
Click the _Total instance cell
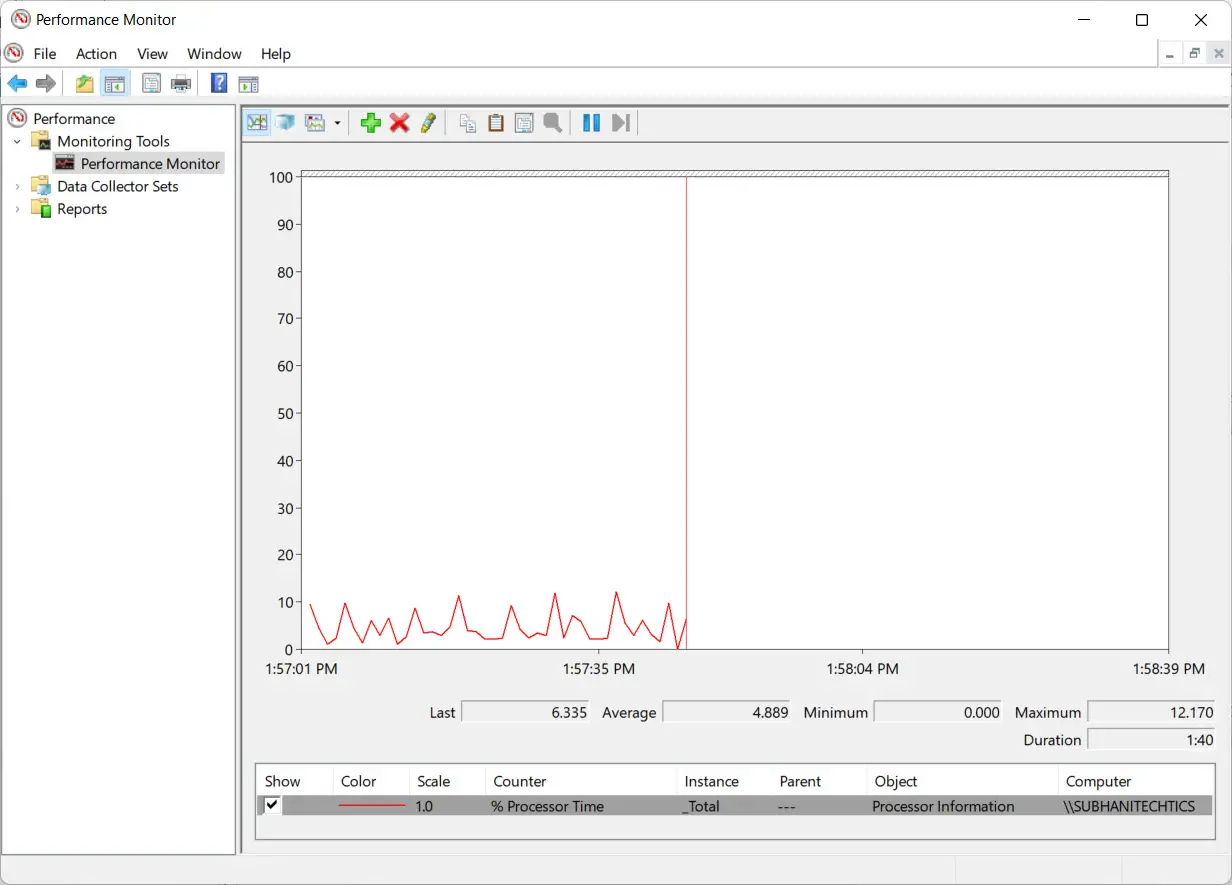(701, 806)
